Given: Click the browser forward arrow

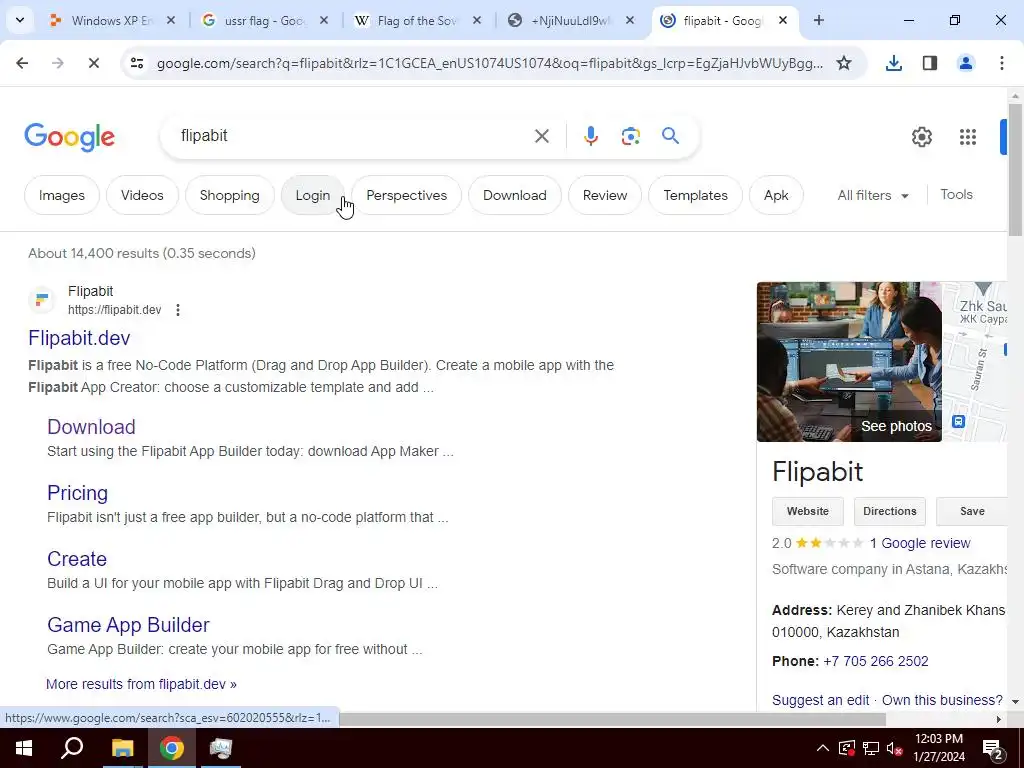Looking at the screenshot, I should [58, 63].
